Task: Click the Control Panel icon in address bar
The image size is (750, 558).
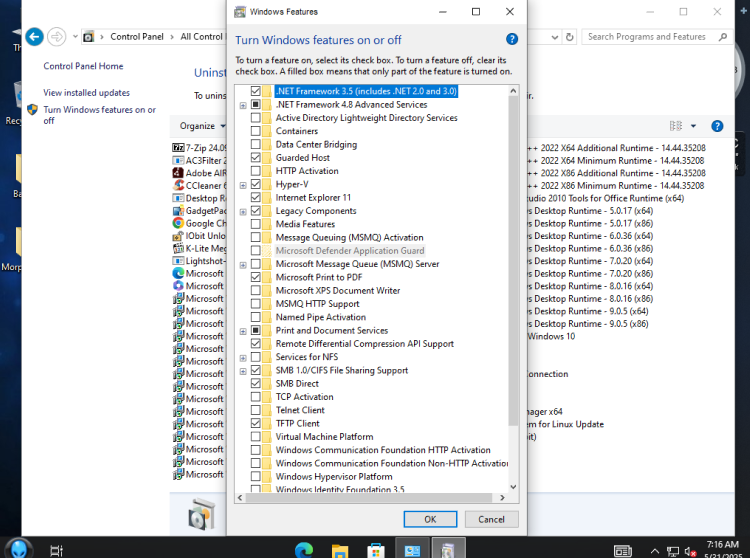Action: coord(88,37)
